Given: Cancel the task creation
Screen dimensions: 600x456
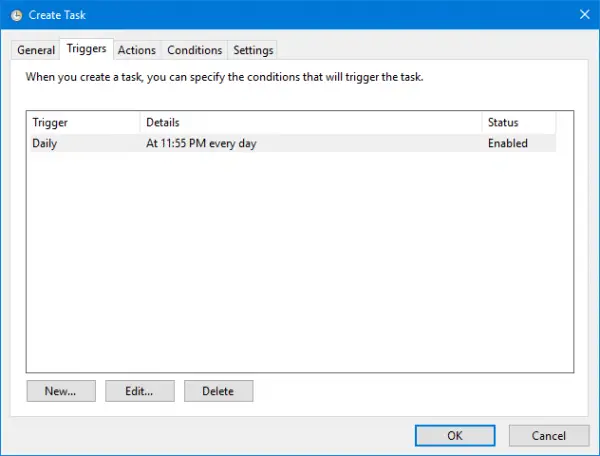Looking at the screenshot, I should tap(549, 435).
